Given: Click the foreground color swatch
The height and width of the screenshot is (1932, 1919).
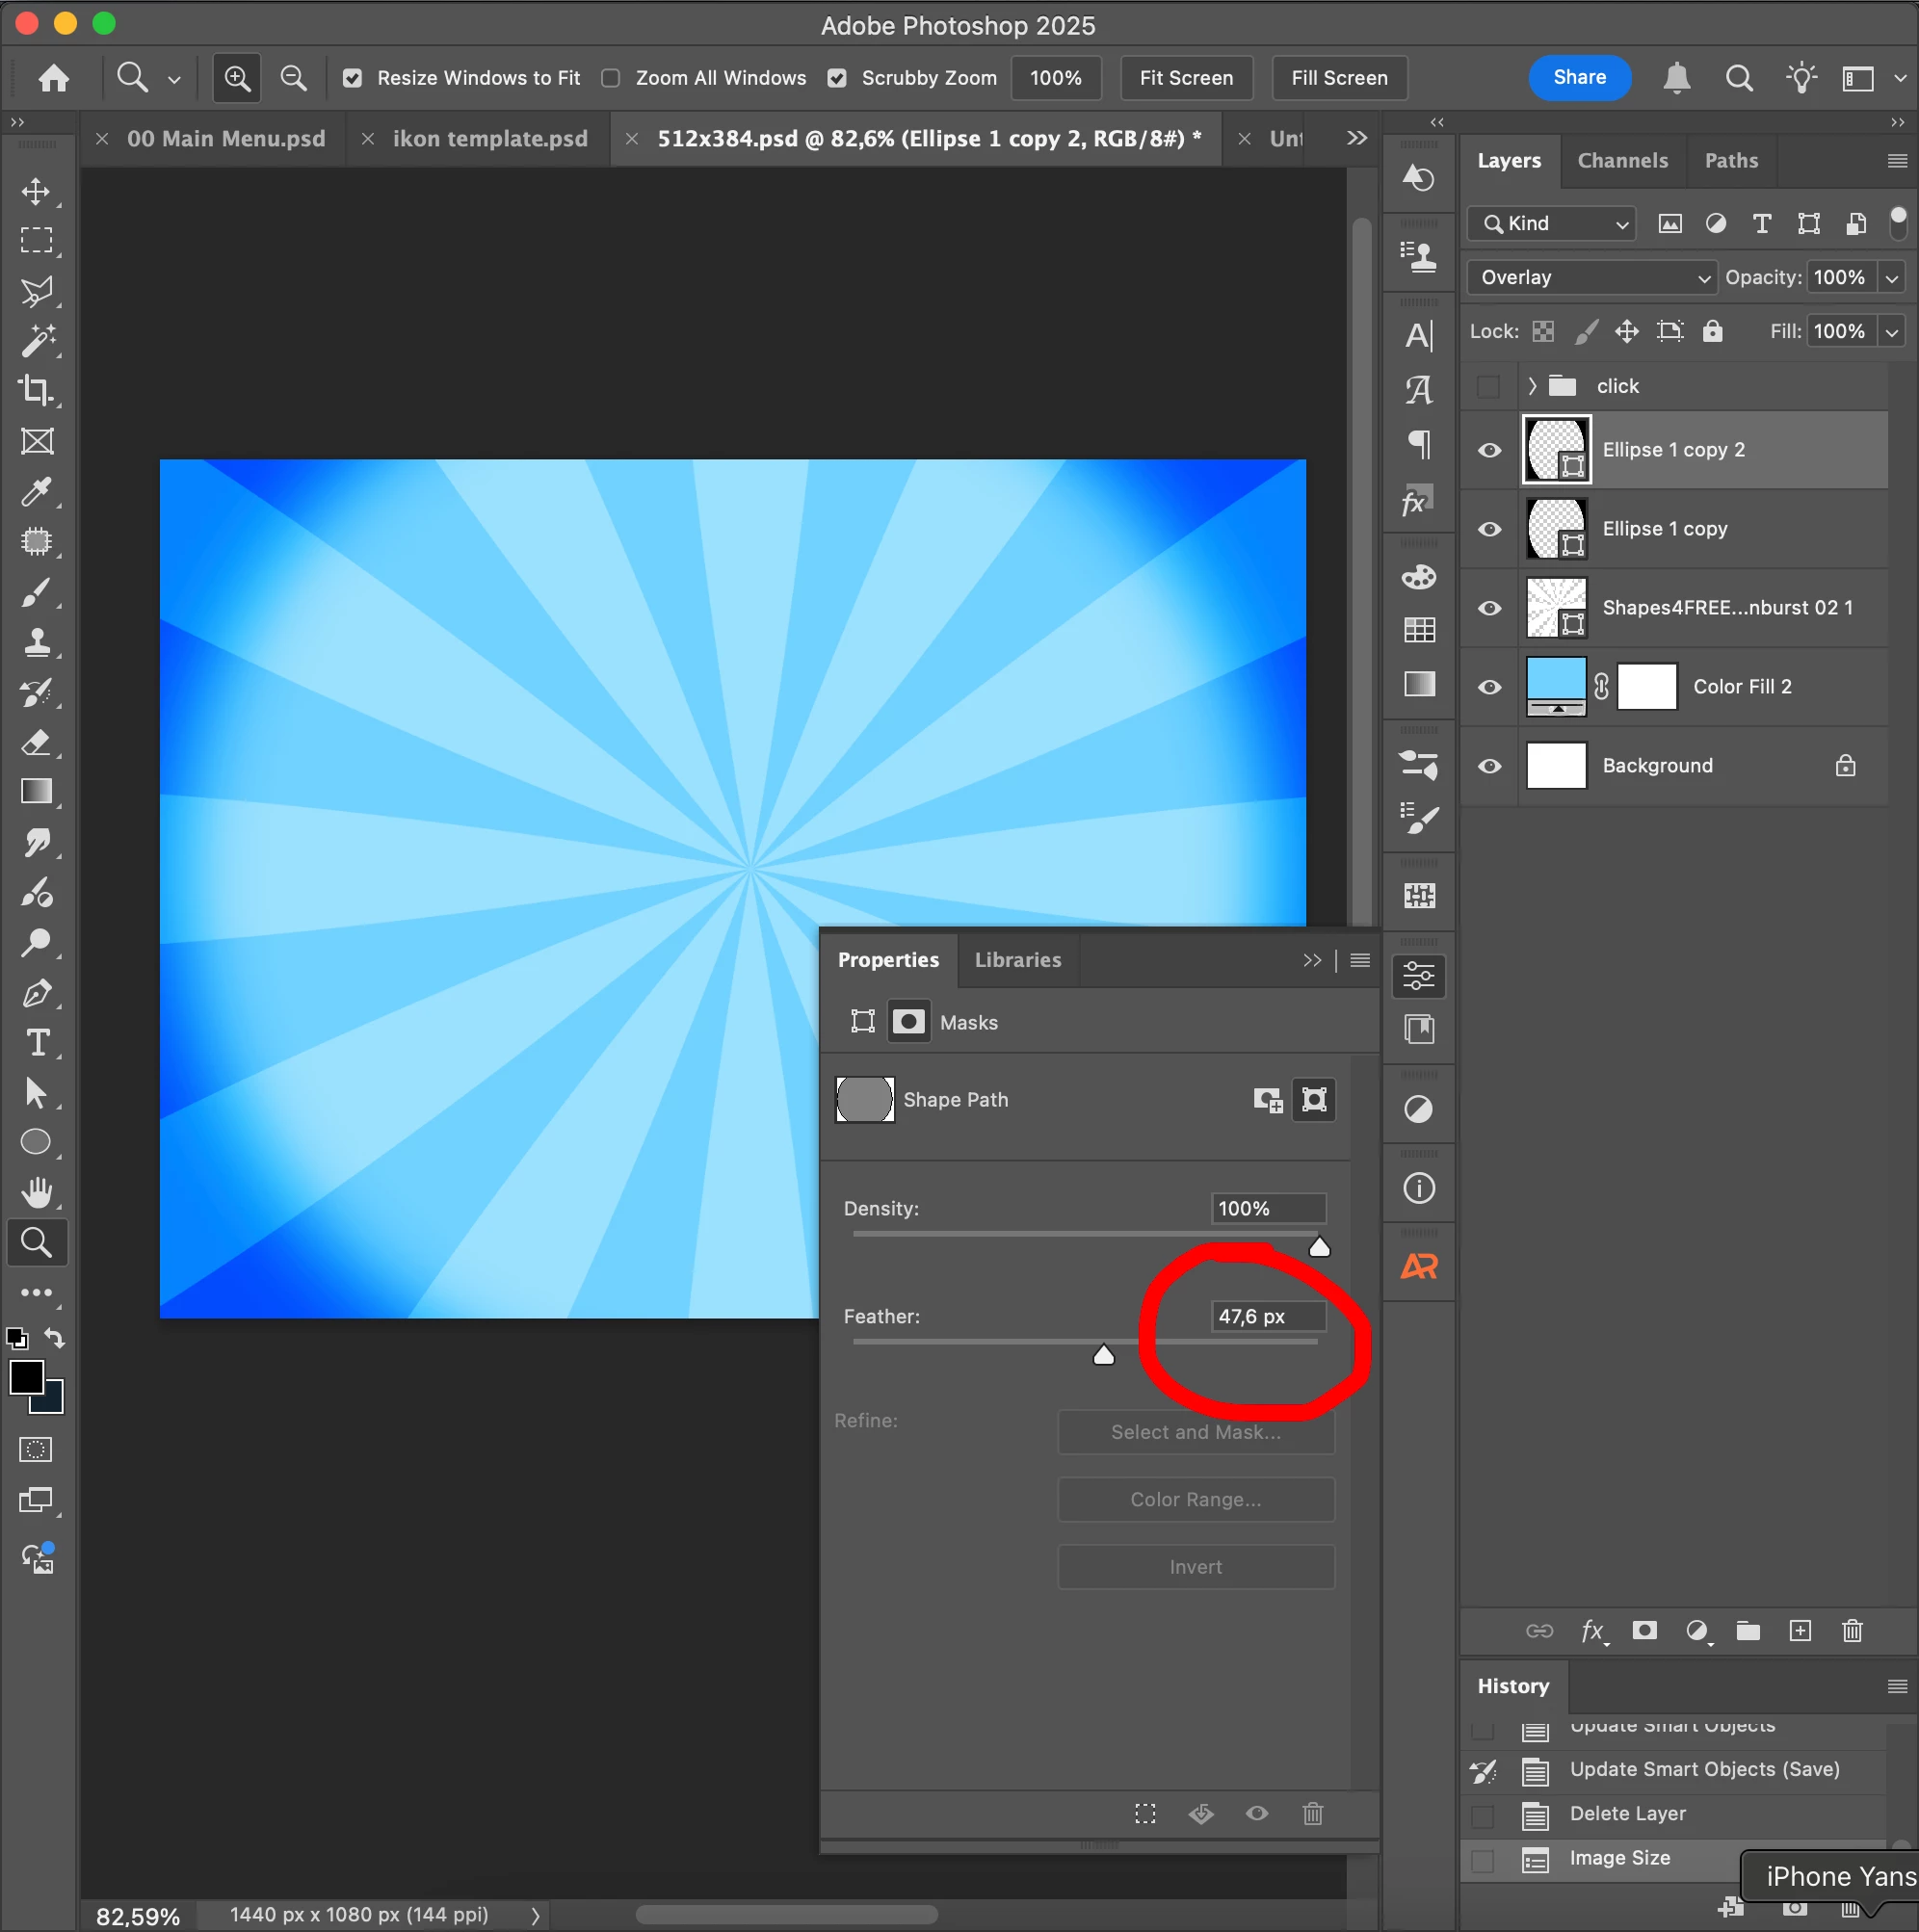Looking at the screenshot, I should pyautogui.click(x=26, y=1377).
